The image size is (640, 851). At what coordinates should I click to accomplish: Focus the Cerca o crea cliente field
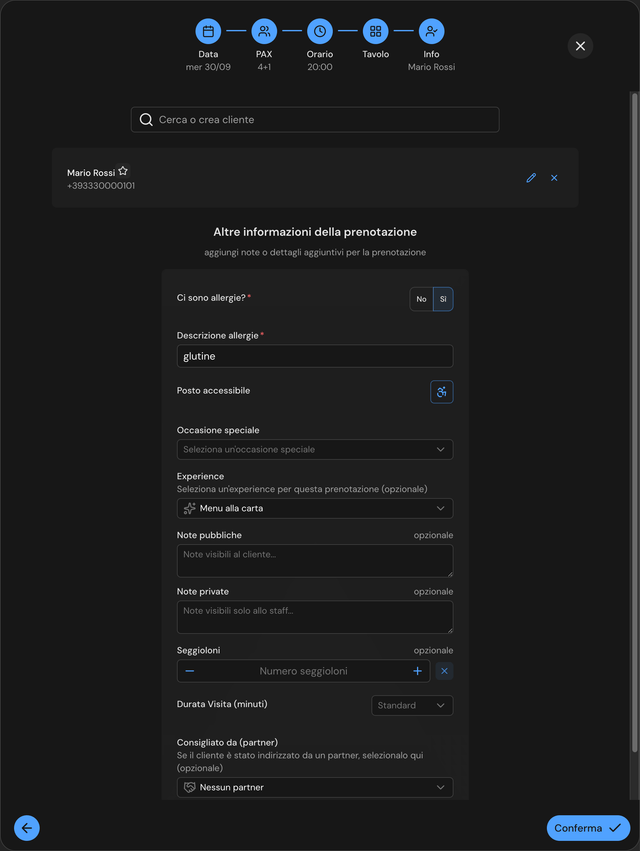pyautogui.click(x=315, y=119)
